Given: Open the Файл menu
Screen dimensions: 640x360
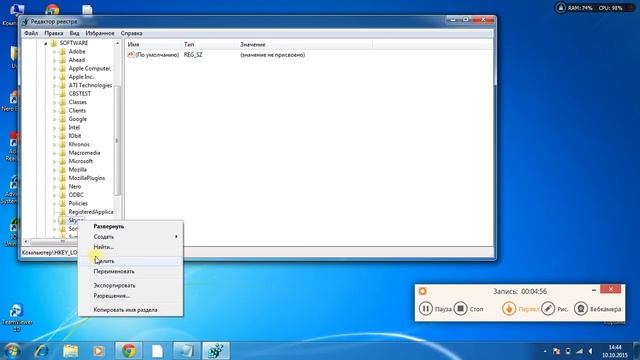Looking at the screenshot, I should pos(31,33).
